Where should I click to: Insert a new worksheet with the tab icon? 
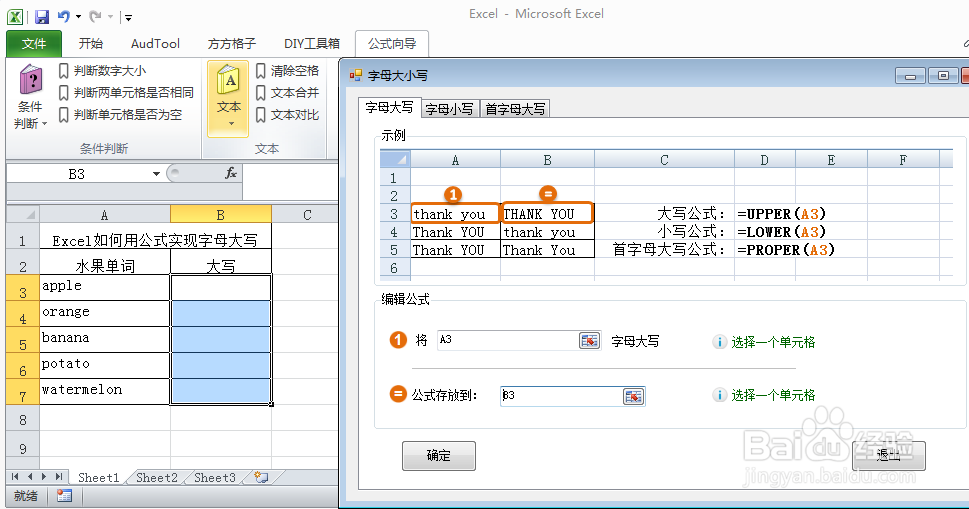[x=261, y=477]
